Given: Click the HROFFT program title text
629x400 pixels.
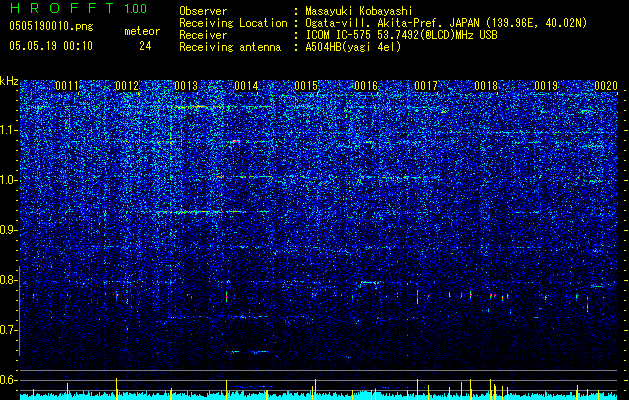Looking at the screenshot, I should (62, 8).
